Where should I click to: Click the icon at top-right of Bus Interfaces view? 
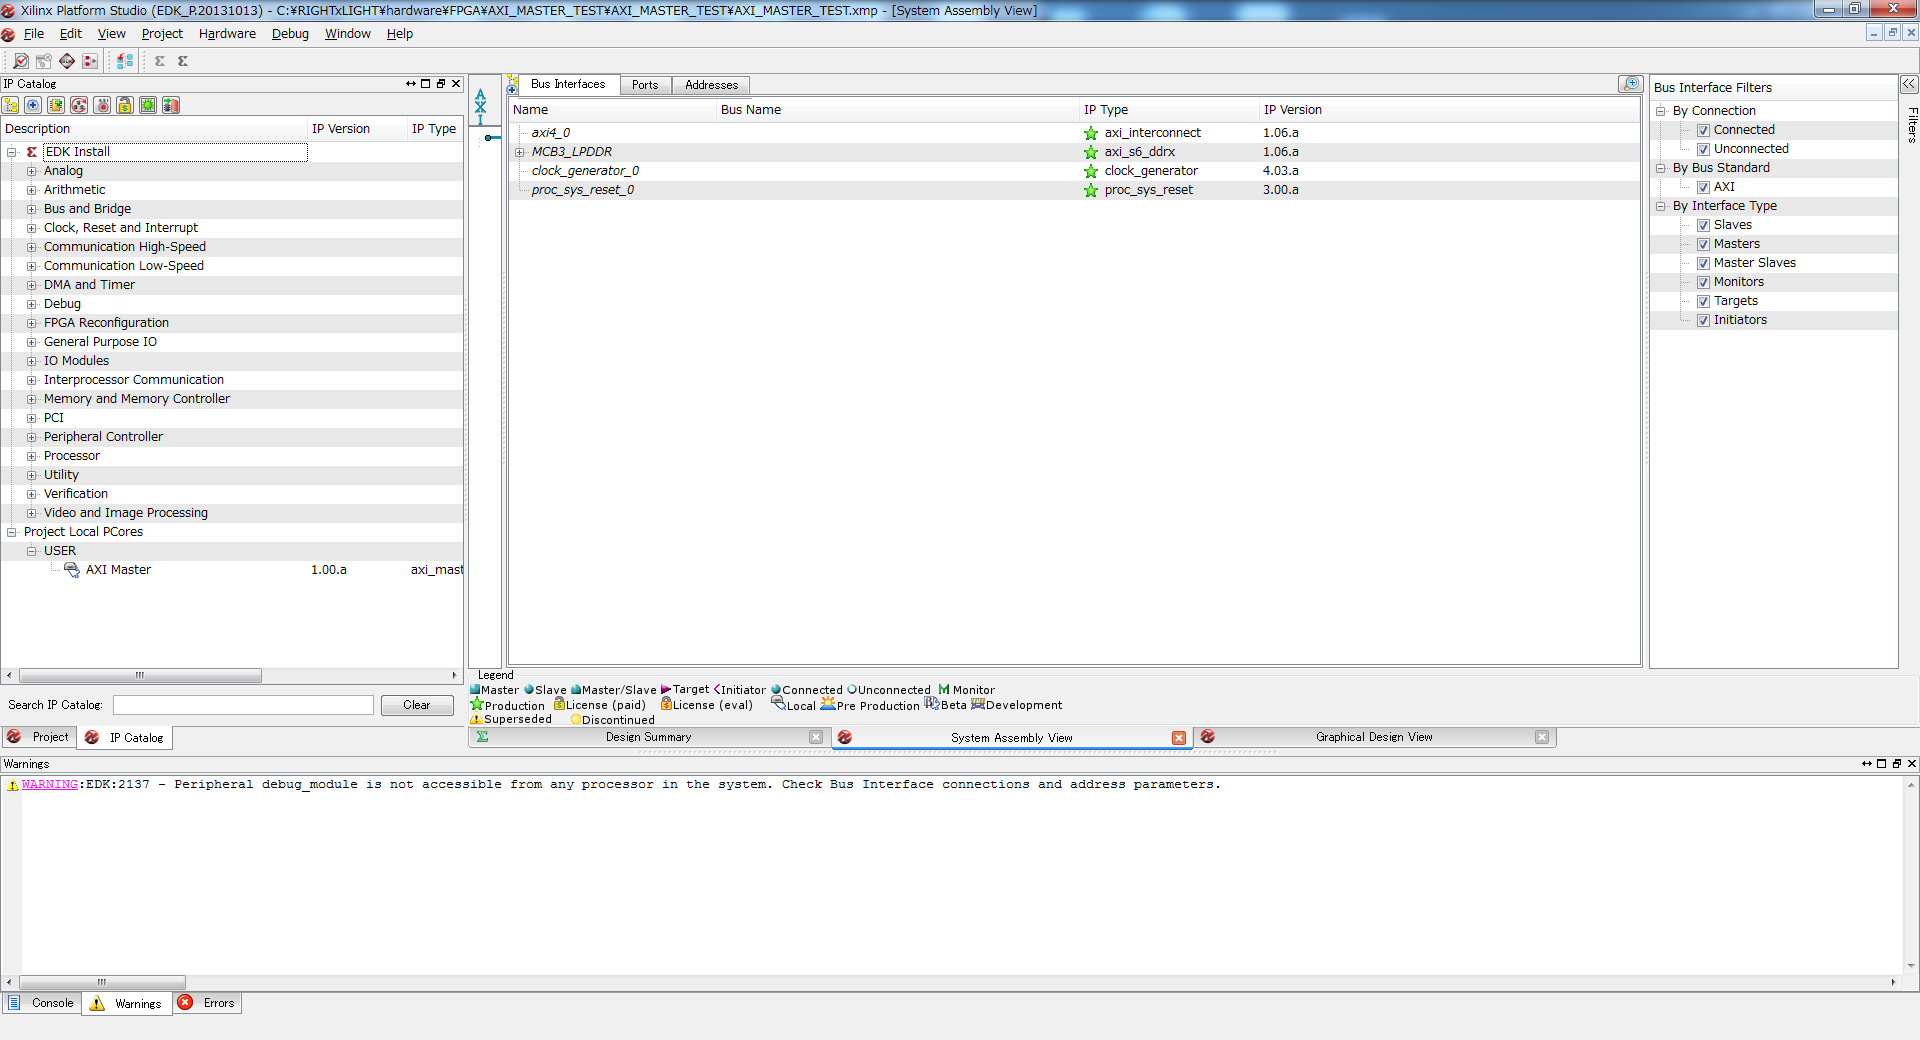click(1631, 84)
